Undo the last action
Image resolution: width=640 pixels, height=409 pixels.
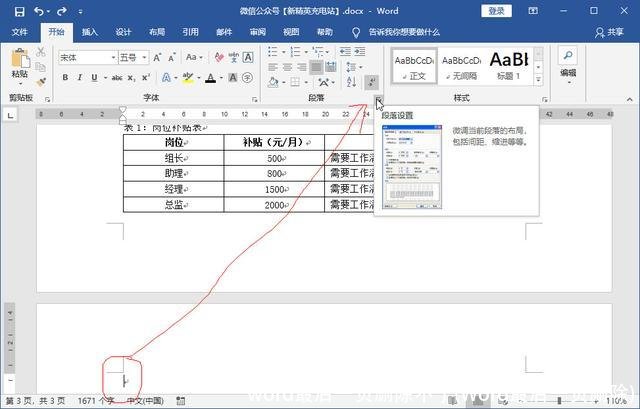tap(39, 11)
